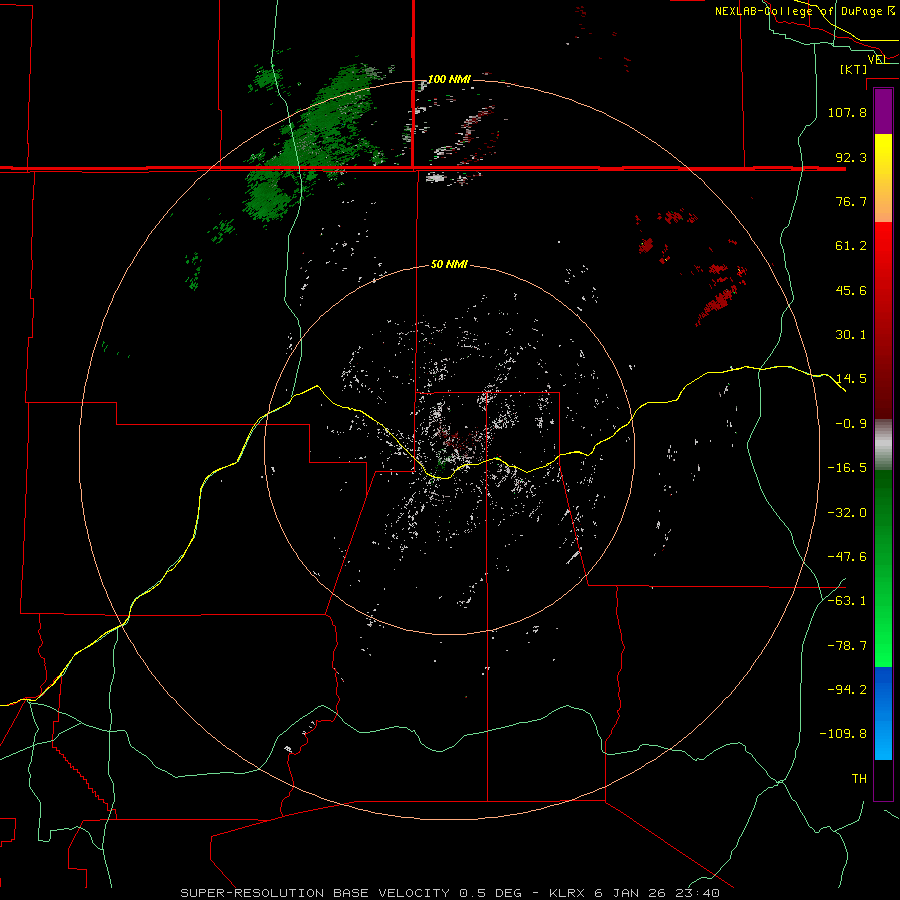Click the SUPER-RESOLUTION BASE VELOCITY caption text
900x900 pixels.
coord(315,893)
